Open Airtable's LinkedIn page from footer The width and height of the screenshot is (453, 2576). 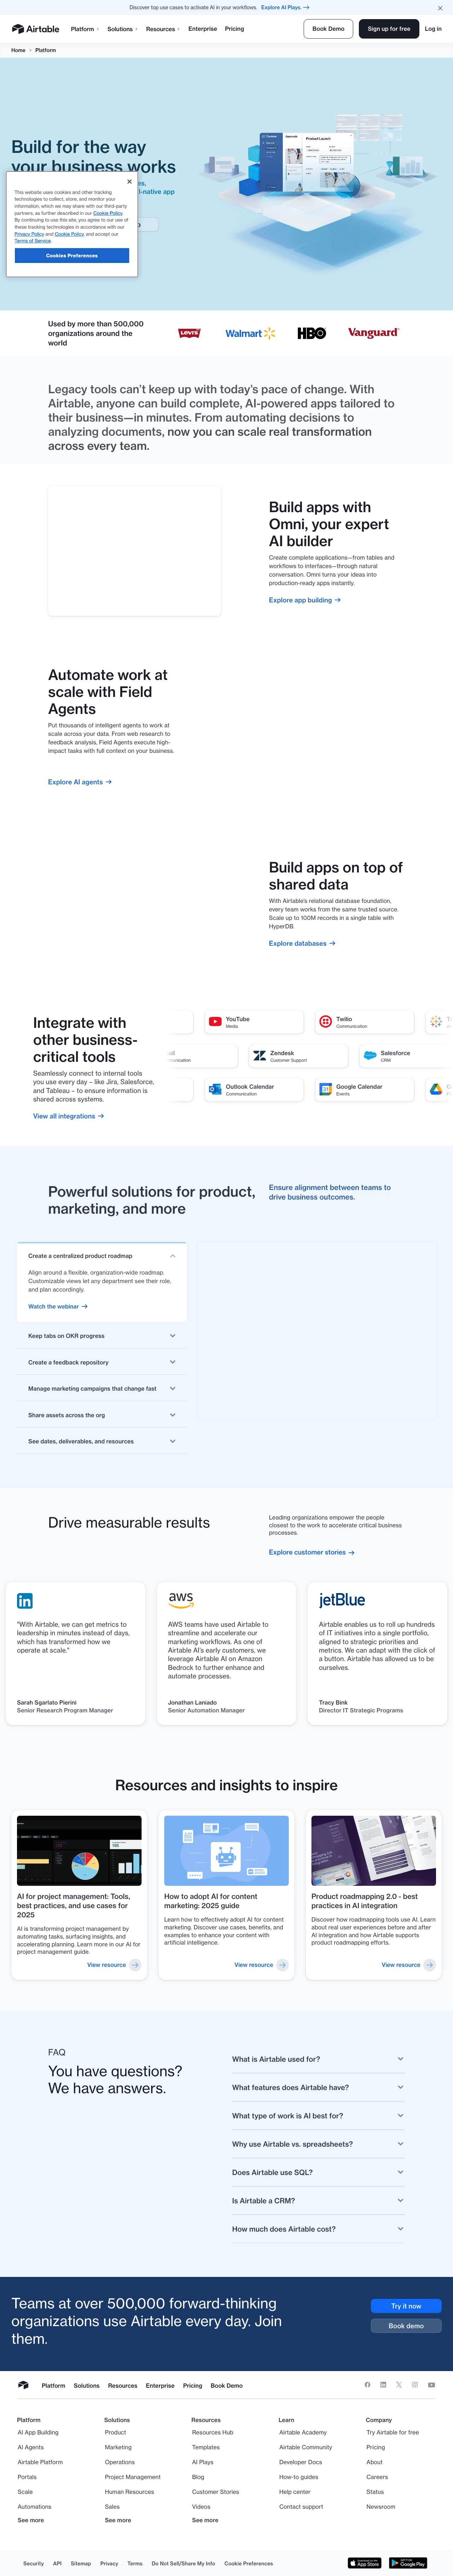point(383,2385)
